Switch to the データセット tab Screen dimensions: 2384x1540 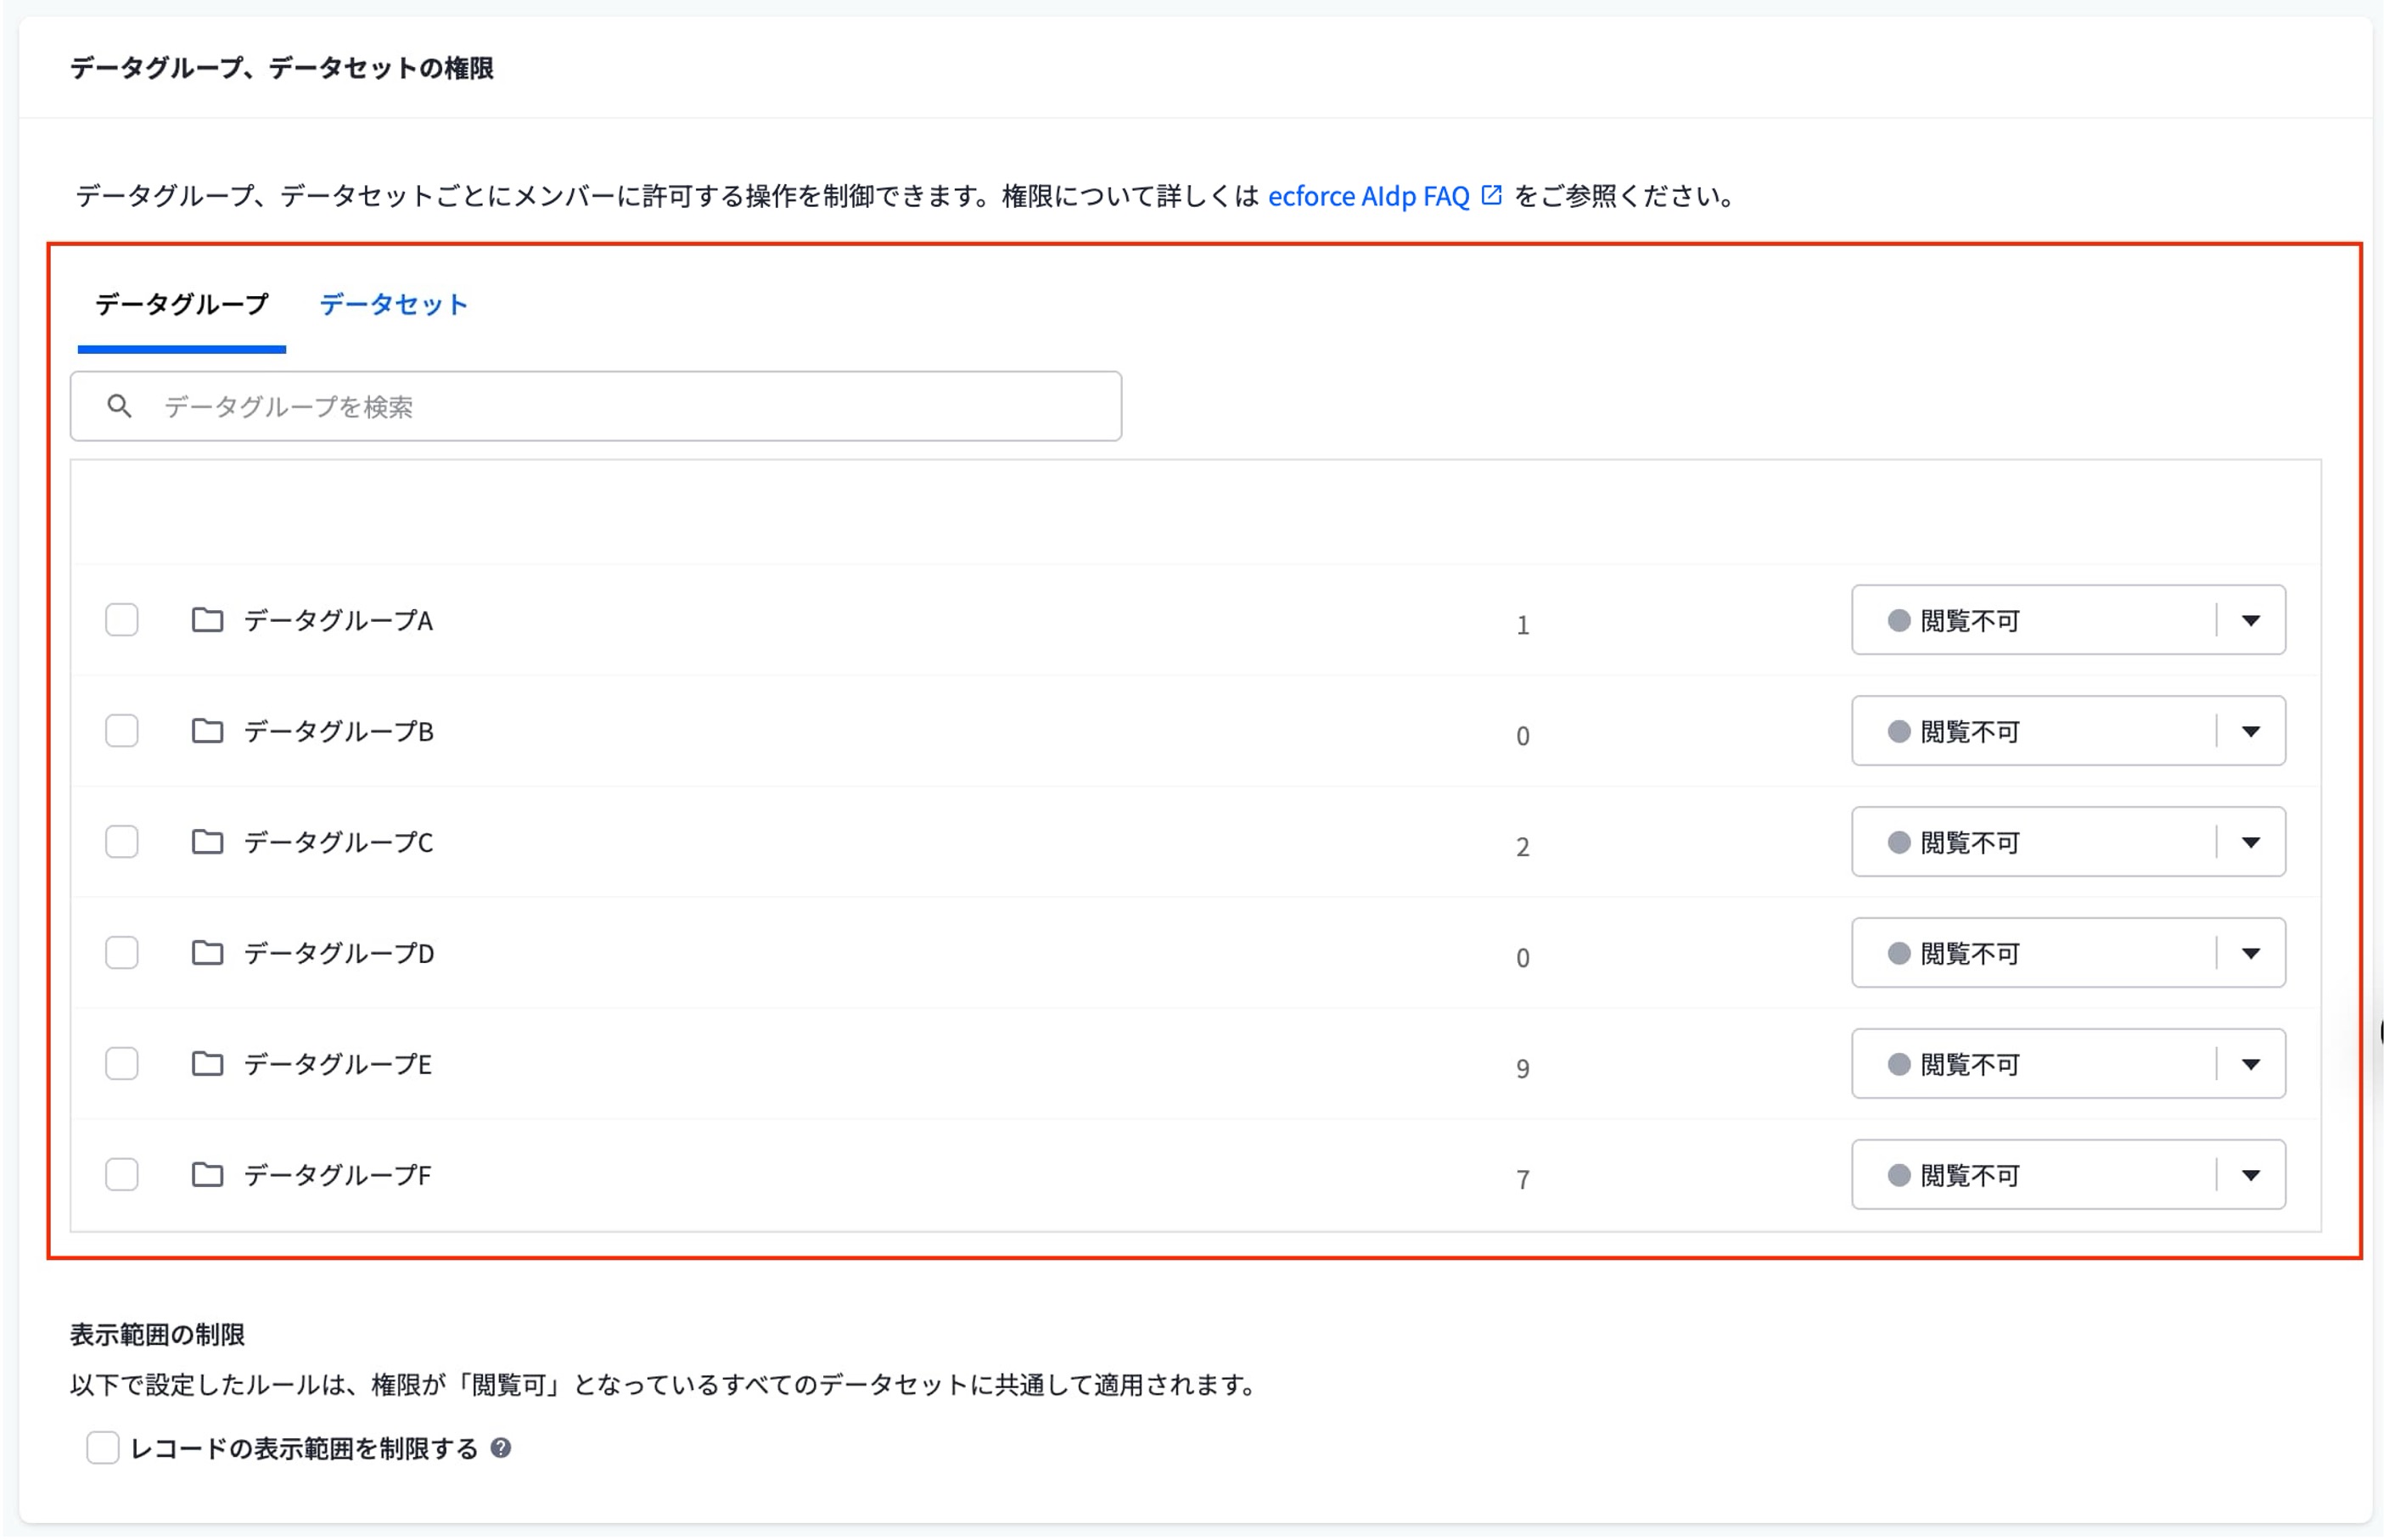coord(393,304)
